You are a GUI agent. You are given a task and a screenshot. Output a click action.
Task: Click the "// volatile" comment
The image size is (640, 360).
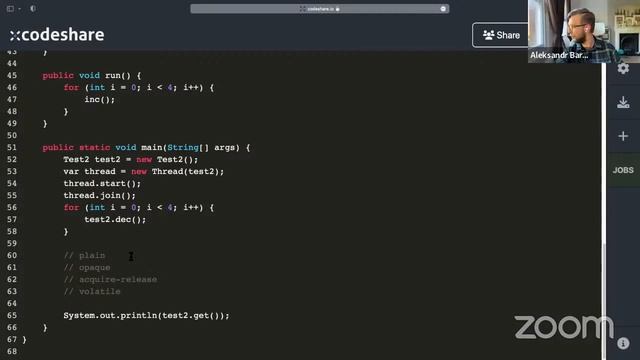[x=92, y=291]
